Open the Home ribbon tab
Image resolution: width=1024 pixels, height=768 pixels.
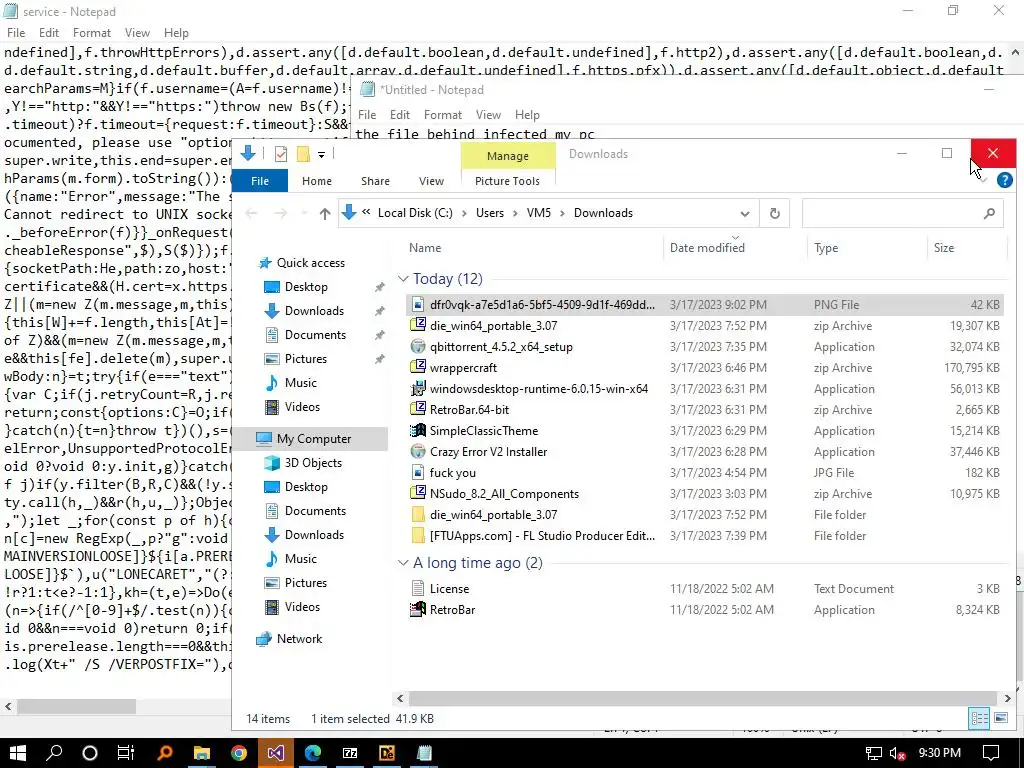pyautogui.click(x=317, y=181)
